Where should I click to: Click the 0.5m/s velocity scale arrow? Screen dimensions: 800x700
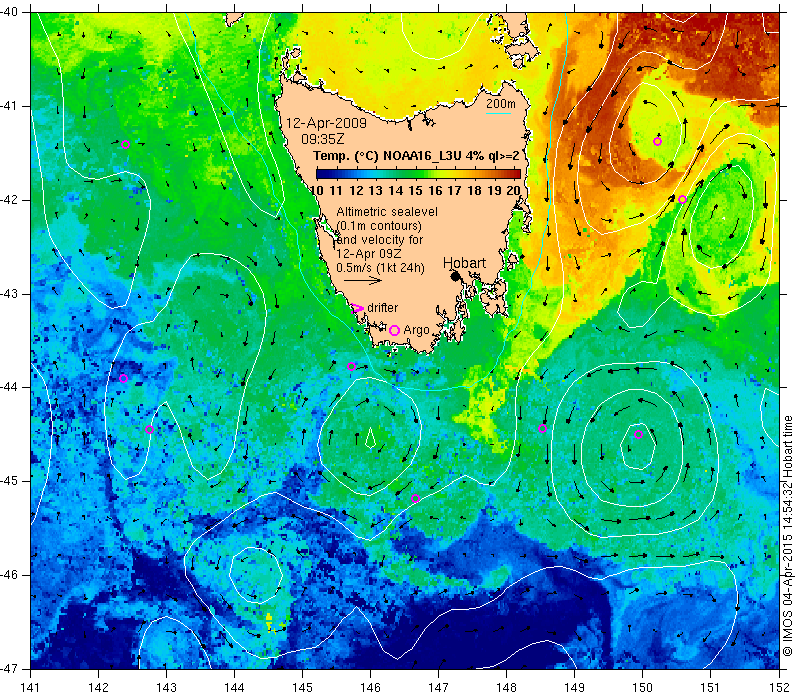362,280
